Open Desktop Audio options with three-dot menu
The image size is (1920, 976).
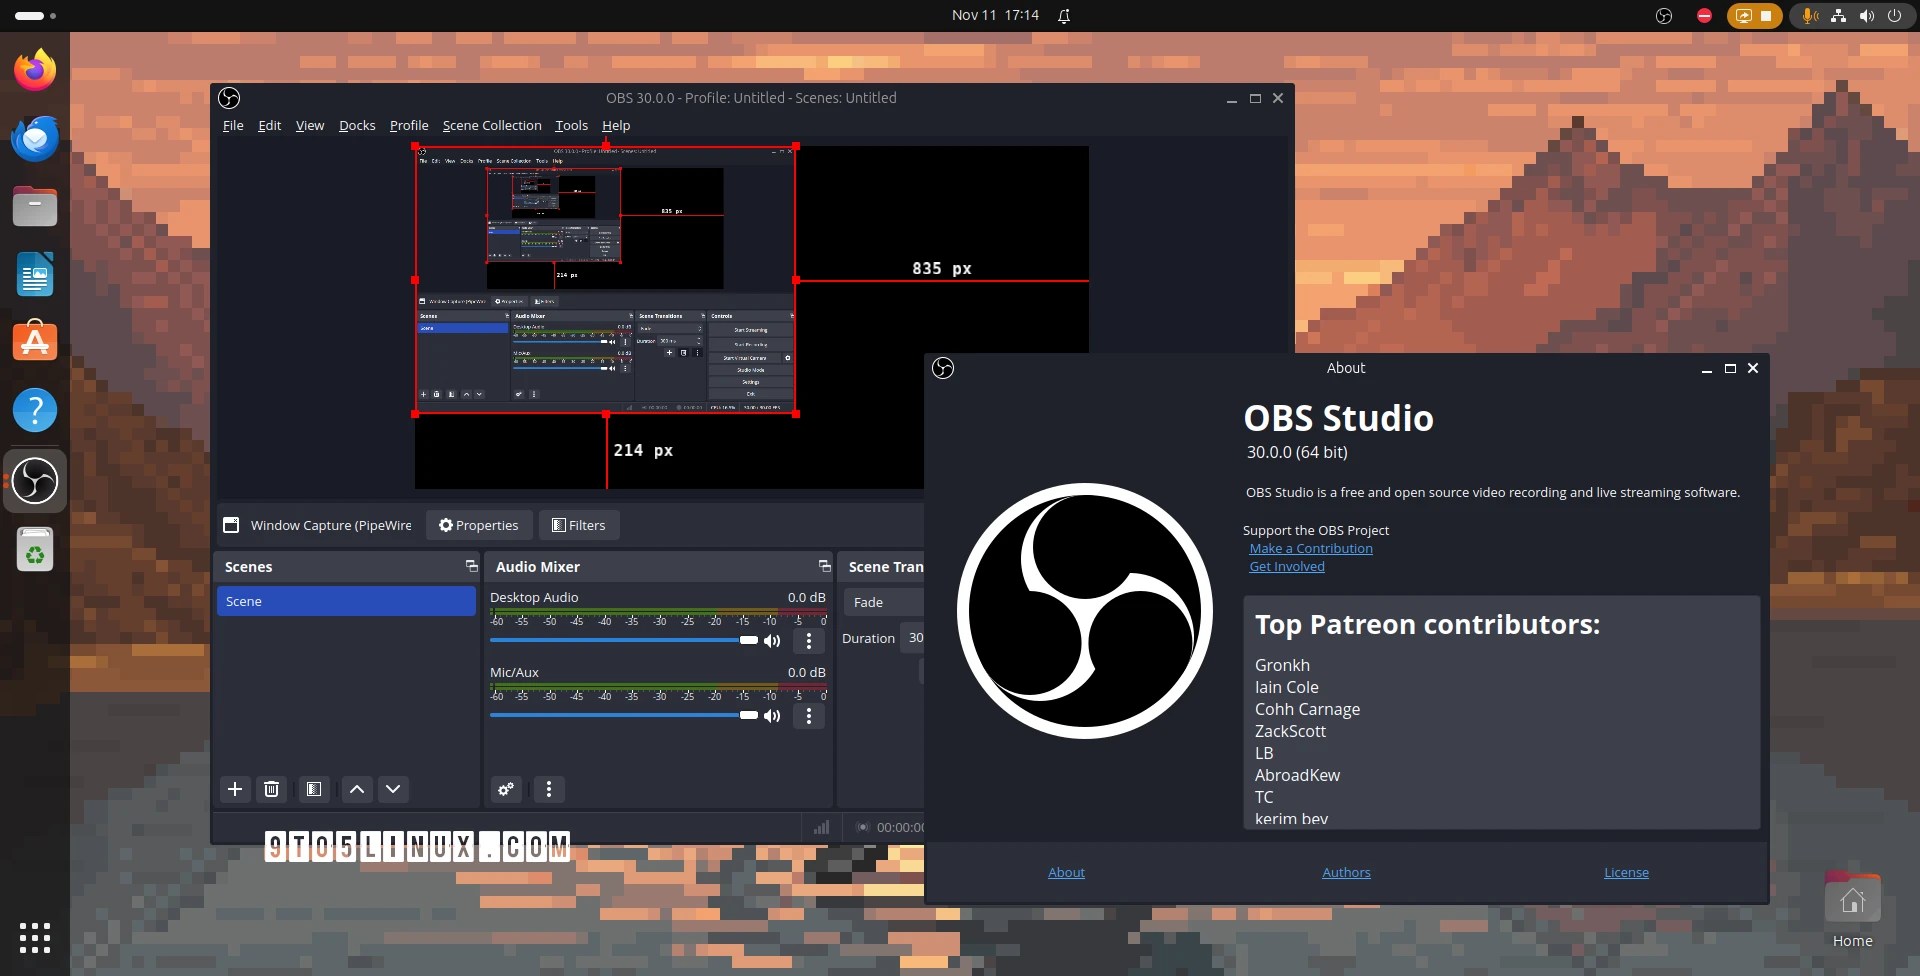coord(808,641)
